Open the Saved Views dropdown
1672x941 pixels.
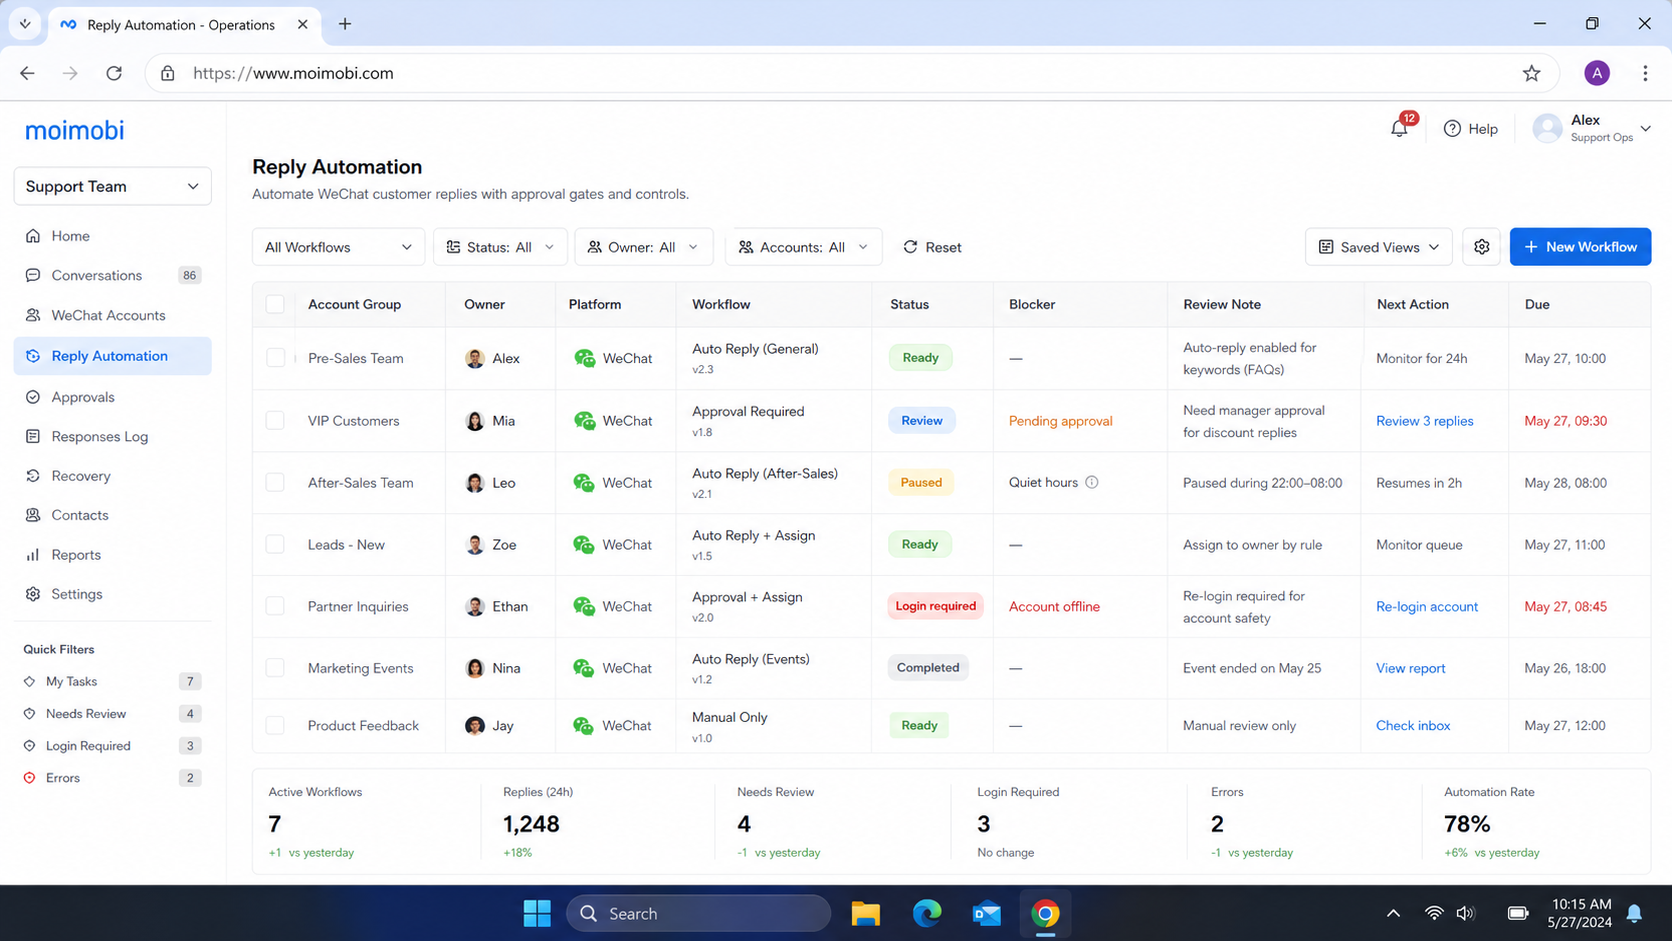coord(1378,247)
